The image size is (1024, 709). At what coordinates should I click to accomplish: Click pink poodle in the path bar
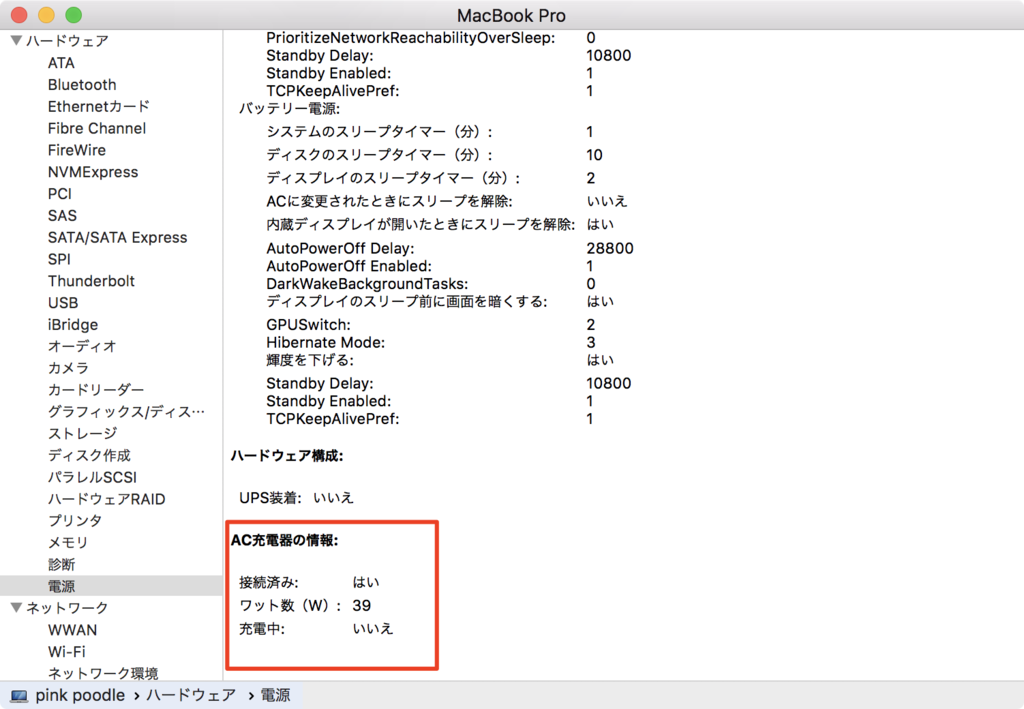coord(80,695)
